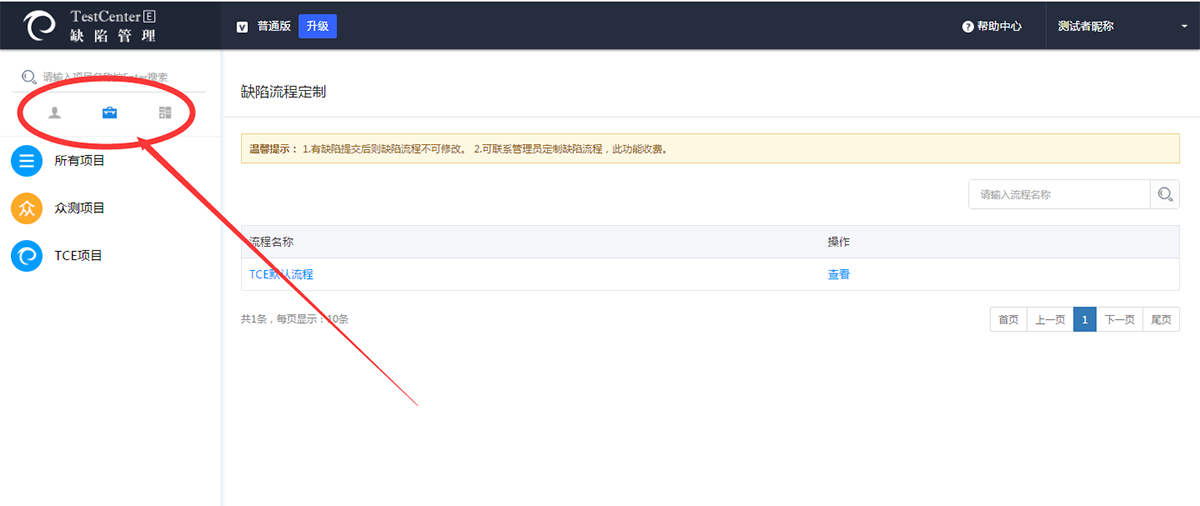Click the blue TCE项目 swirl icon
Image resolution: width=1200 pixels, height=506 pixels.
pyautogui.click(x=27, y=256)
